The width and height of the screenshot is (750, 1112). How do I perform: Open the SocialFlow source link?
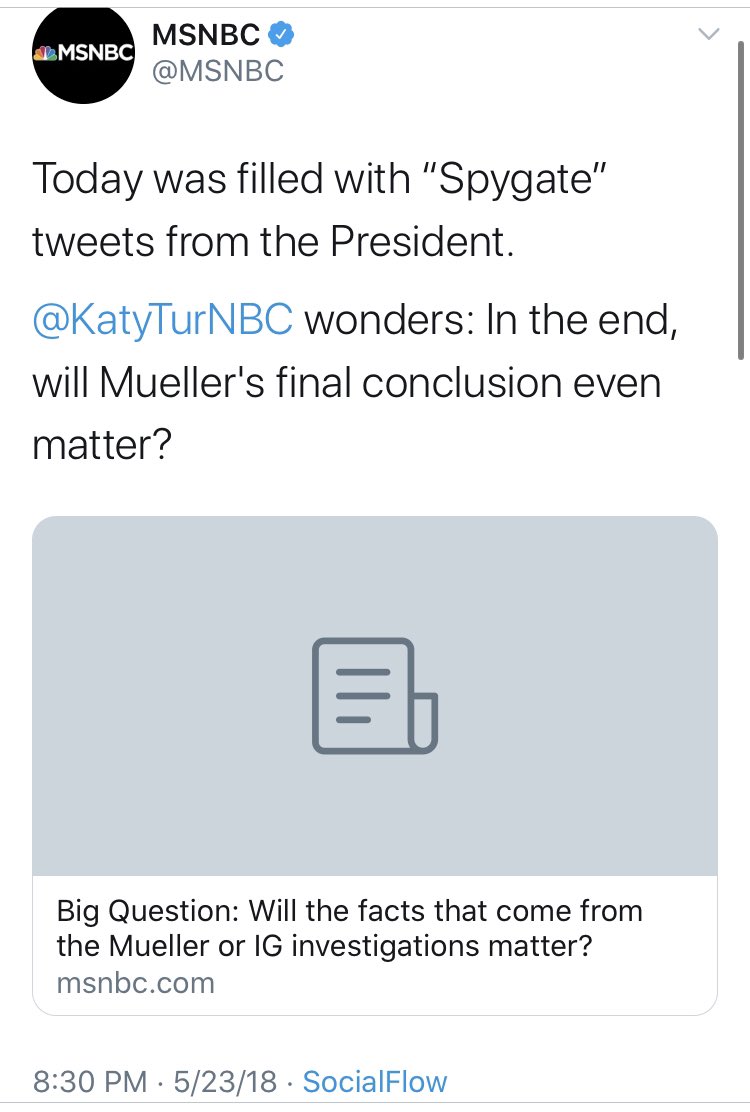375,1082
